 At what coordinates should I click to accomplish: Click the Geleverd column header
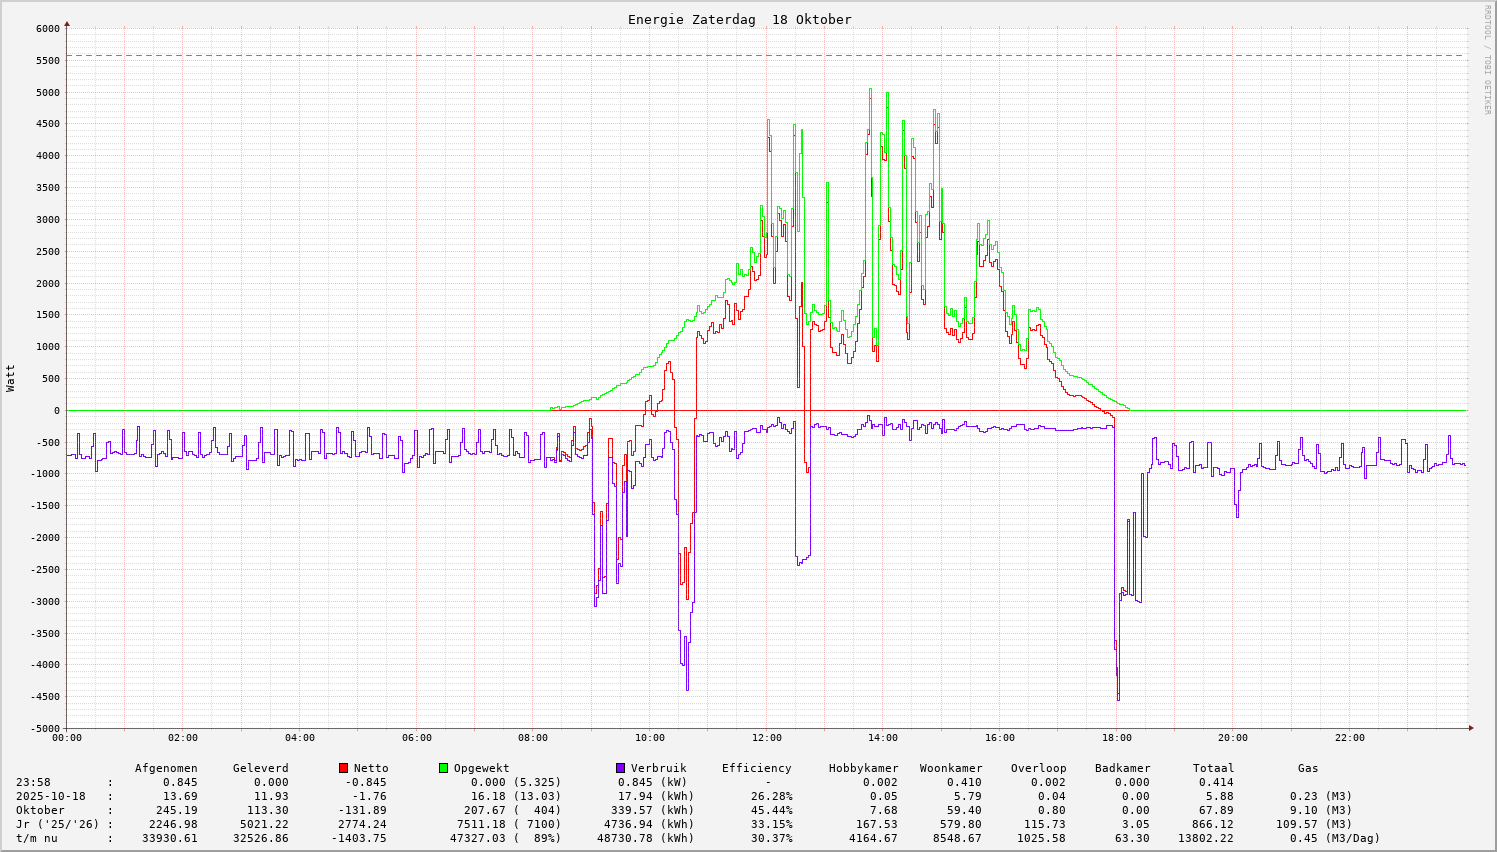coord(260,768)
